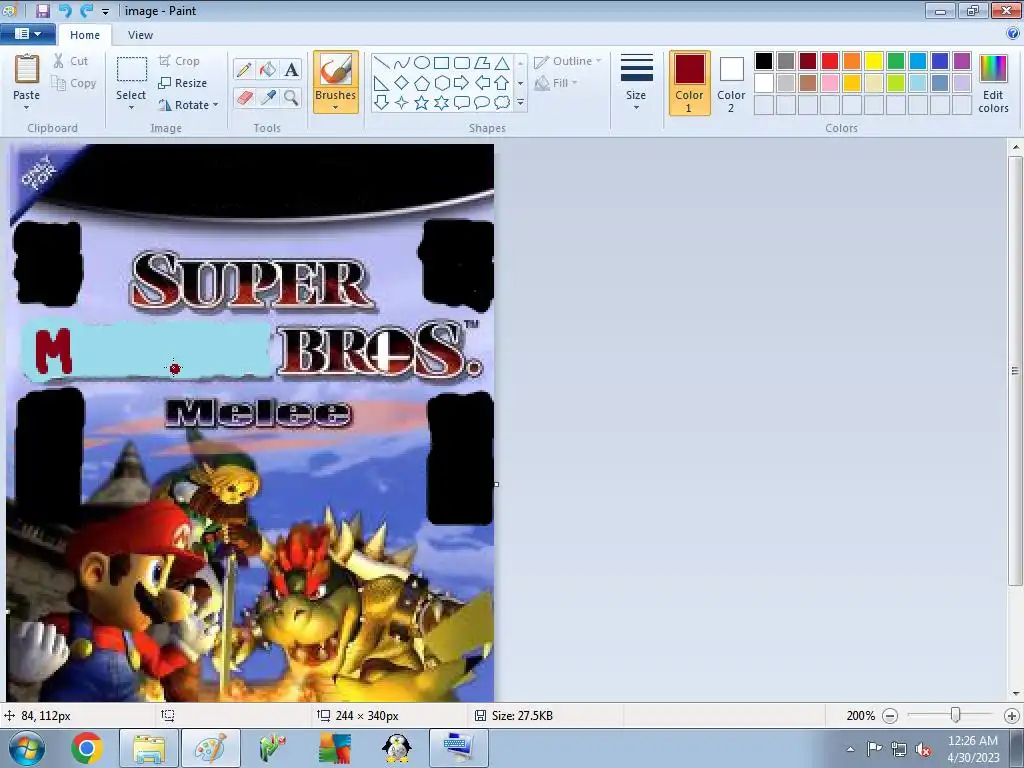Screen dimensions: 1024x768
Task: Open Edit colors dialog
Action: pos(993,84)
